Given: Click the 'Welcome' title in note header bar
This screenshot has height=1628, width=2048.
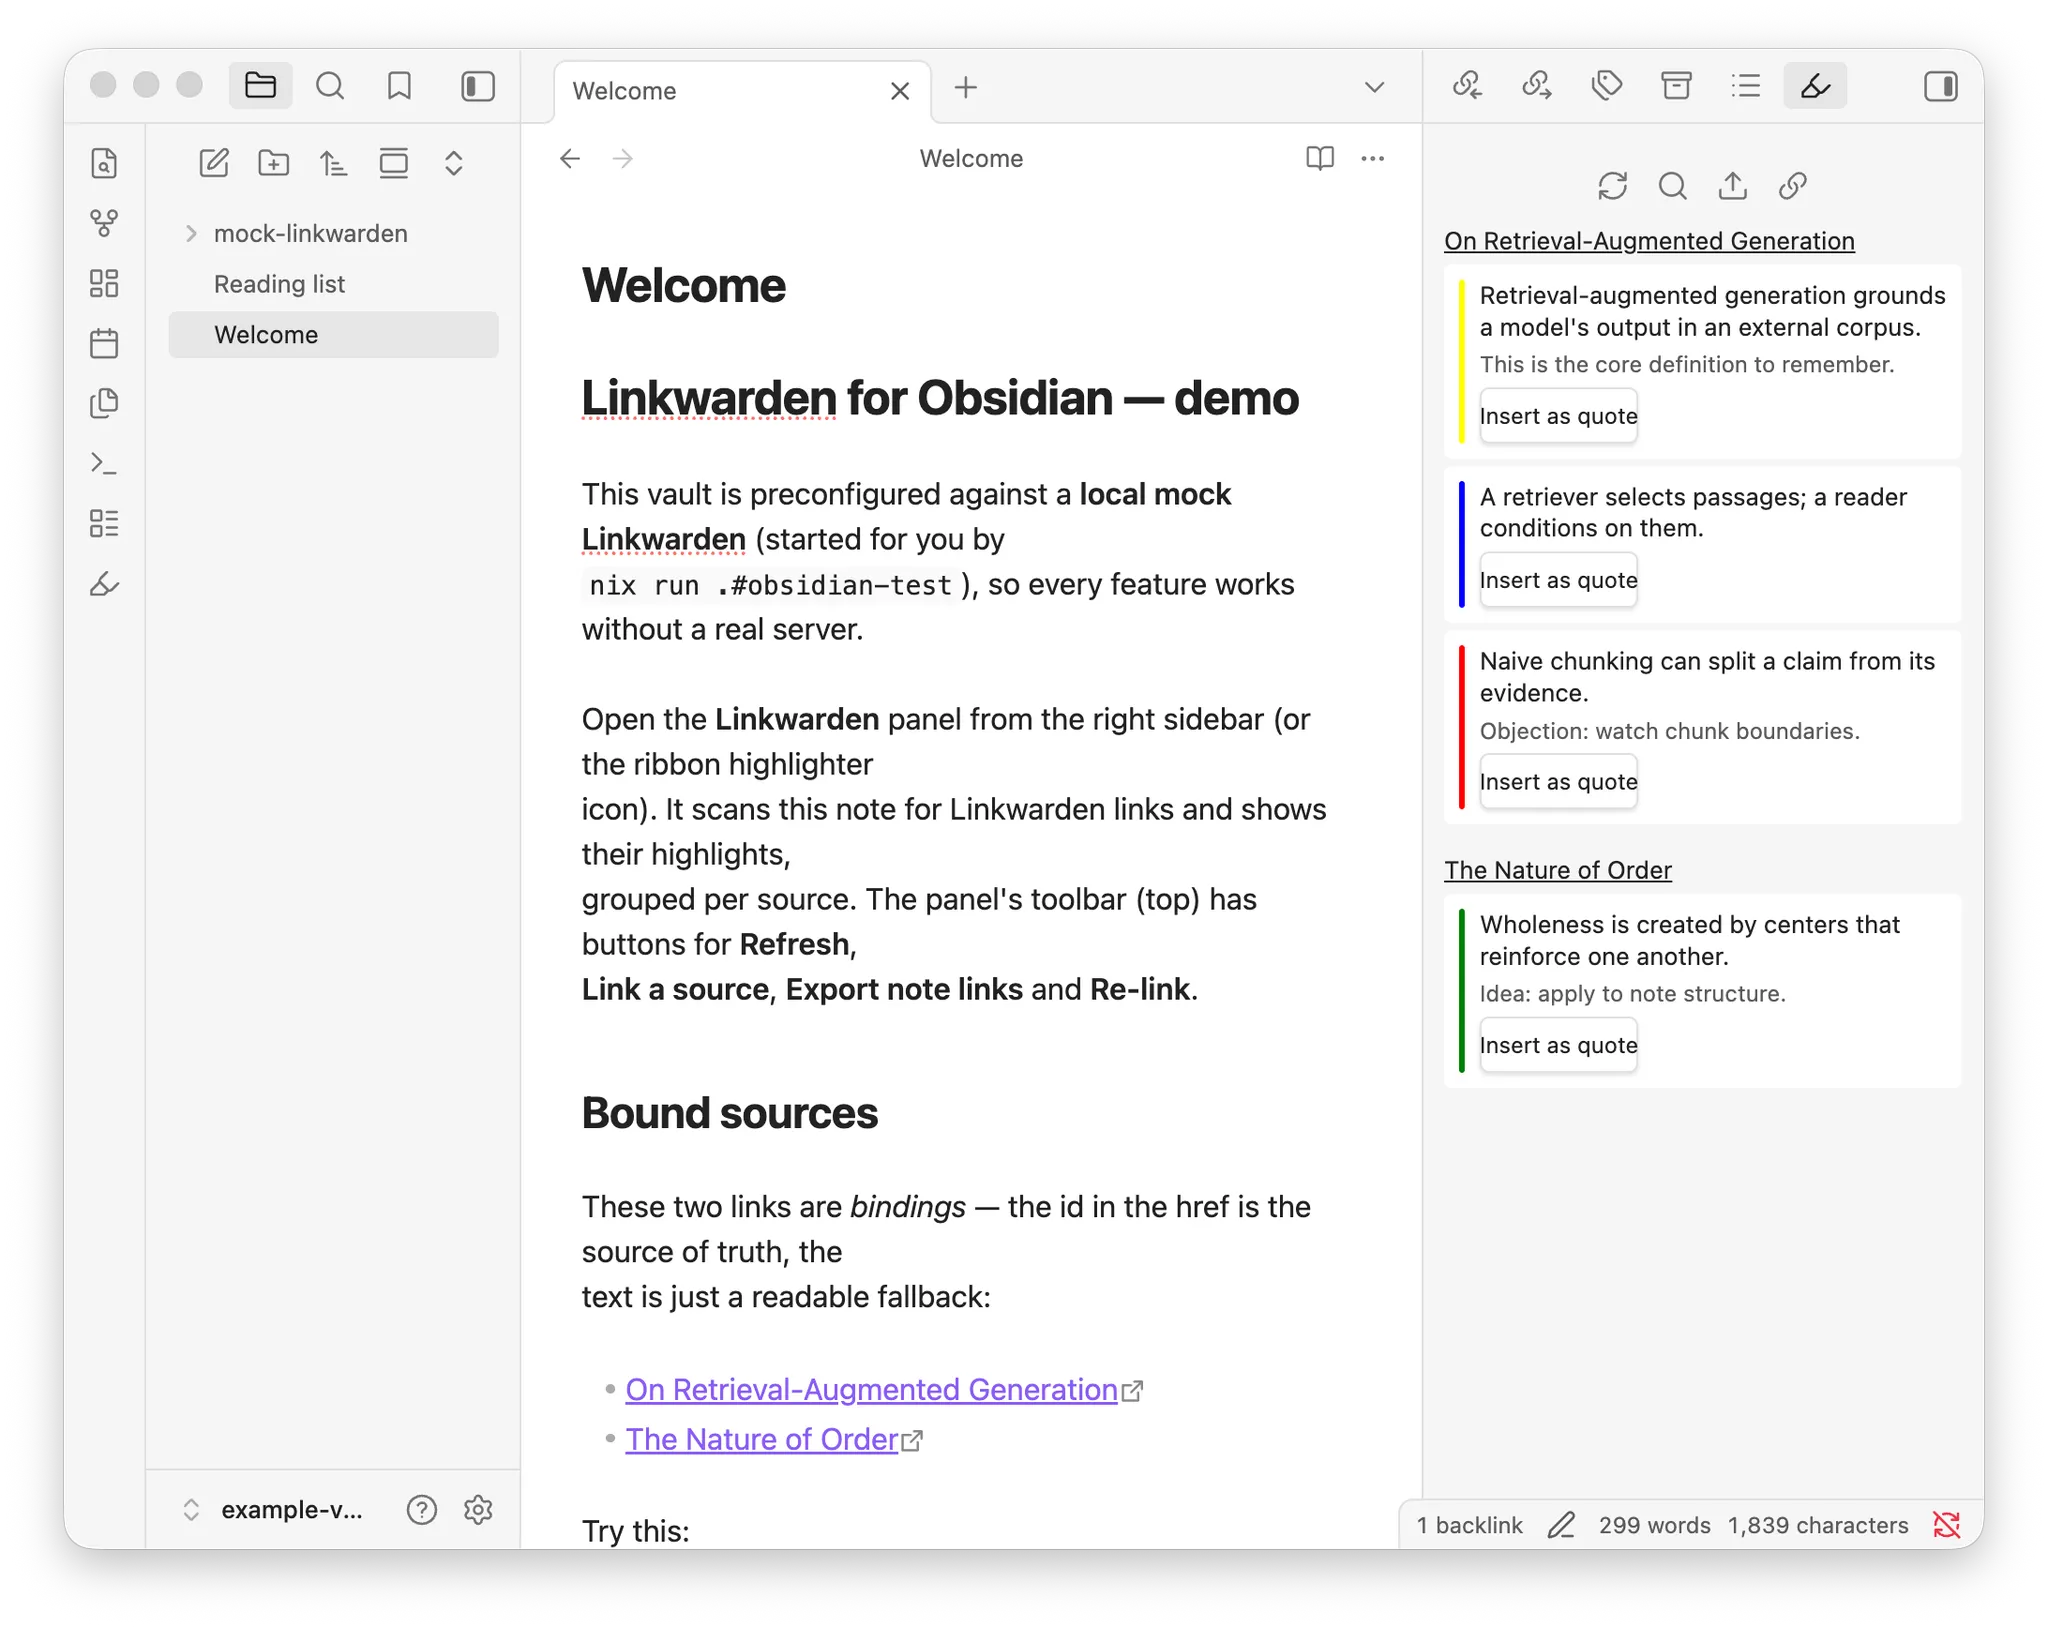Looking at the screenshot, I should [x=971, y=159].
